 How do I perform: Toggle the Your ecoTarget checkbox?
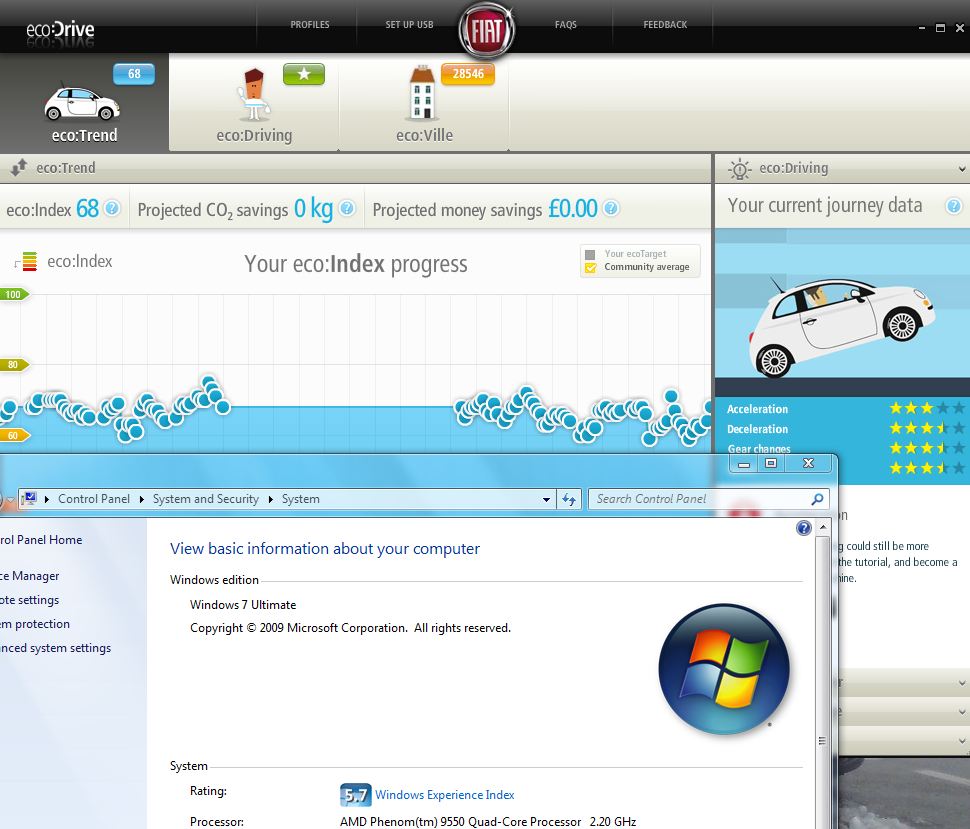[x=590, y=255]
